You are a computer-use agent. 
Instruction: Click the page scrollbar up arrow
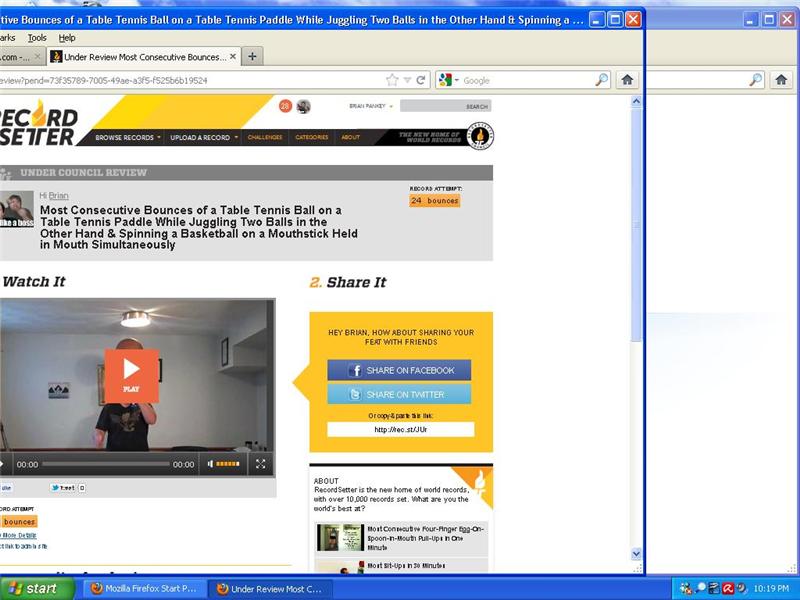(636, 102)
